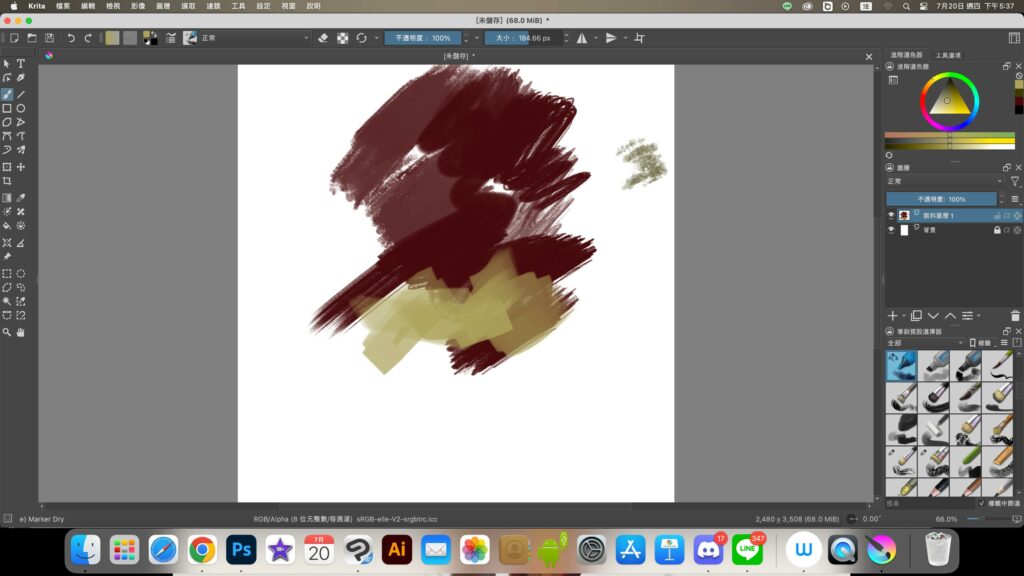Open the Edit menu in menu bar
This screenshot has width=1024, height=576.
88,6
